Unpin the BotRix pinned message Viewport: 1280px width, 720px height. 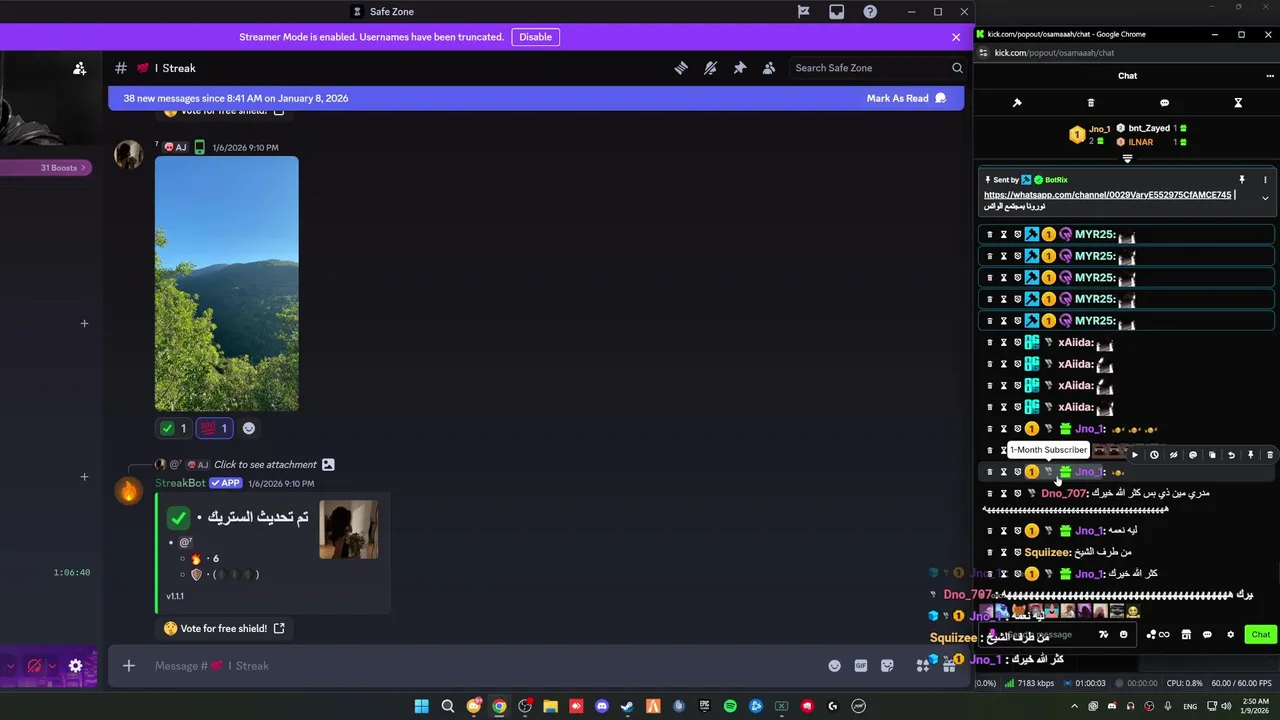1242,180
